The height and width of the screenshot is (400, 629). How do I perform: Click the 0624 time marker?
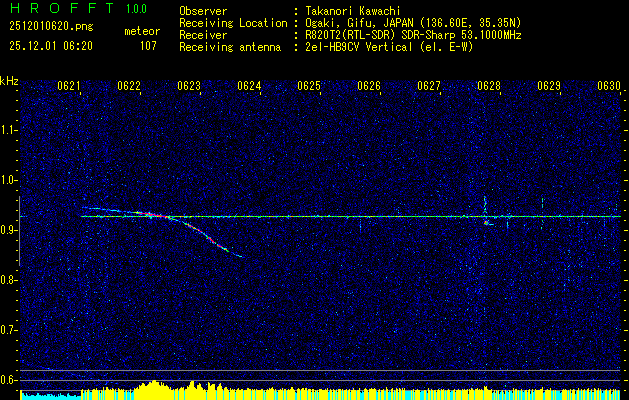pyautogui.click(x=249, y=86)
